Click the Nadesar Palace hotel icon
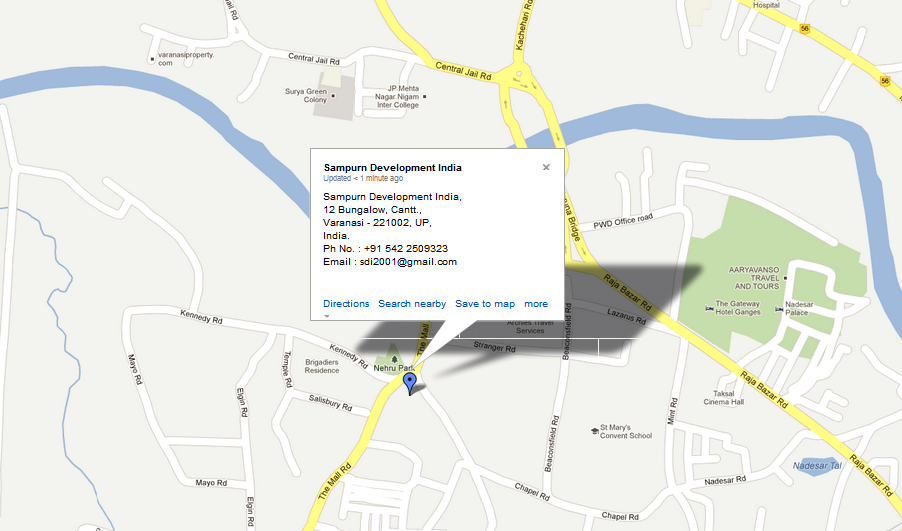 coord(779,309)
